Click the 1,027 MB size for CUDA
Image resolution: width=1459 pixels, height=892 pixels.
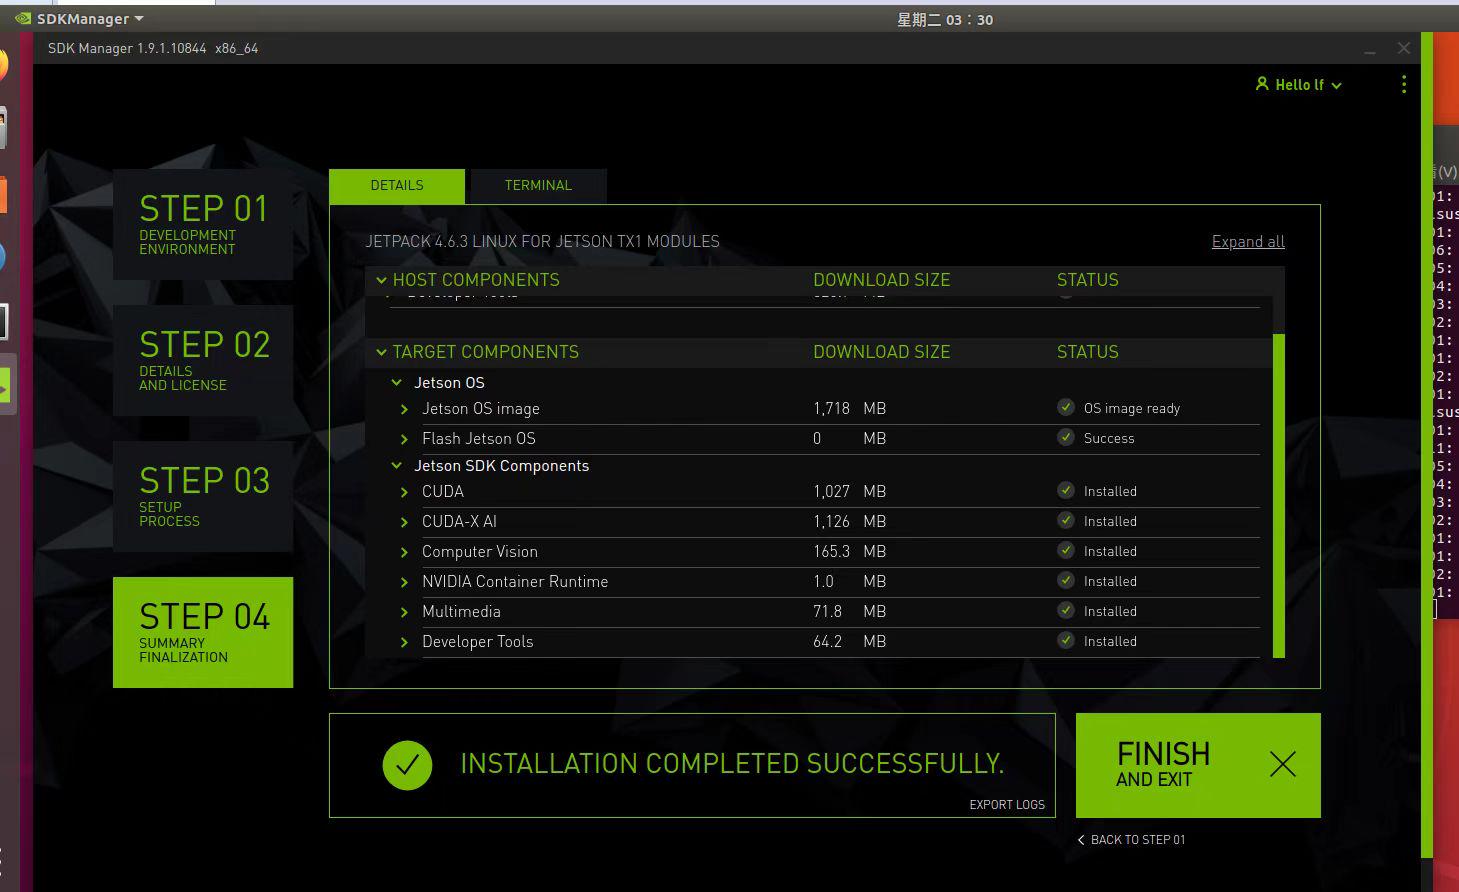point(849,492)
